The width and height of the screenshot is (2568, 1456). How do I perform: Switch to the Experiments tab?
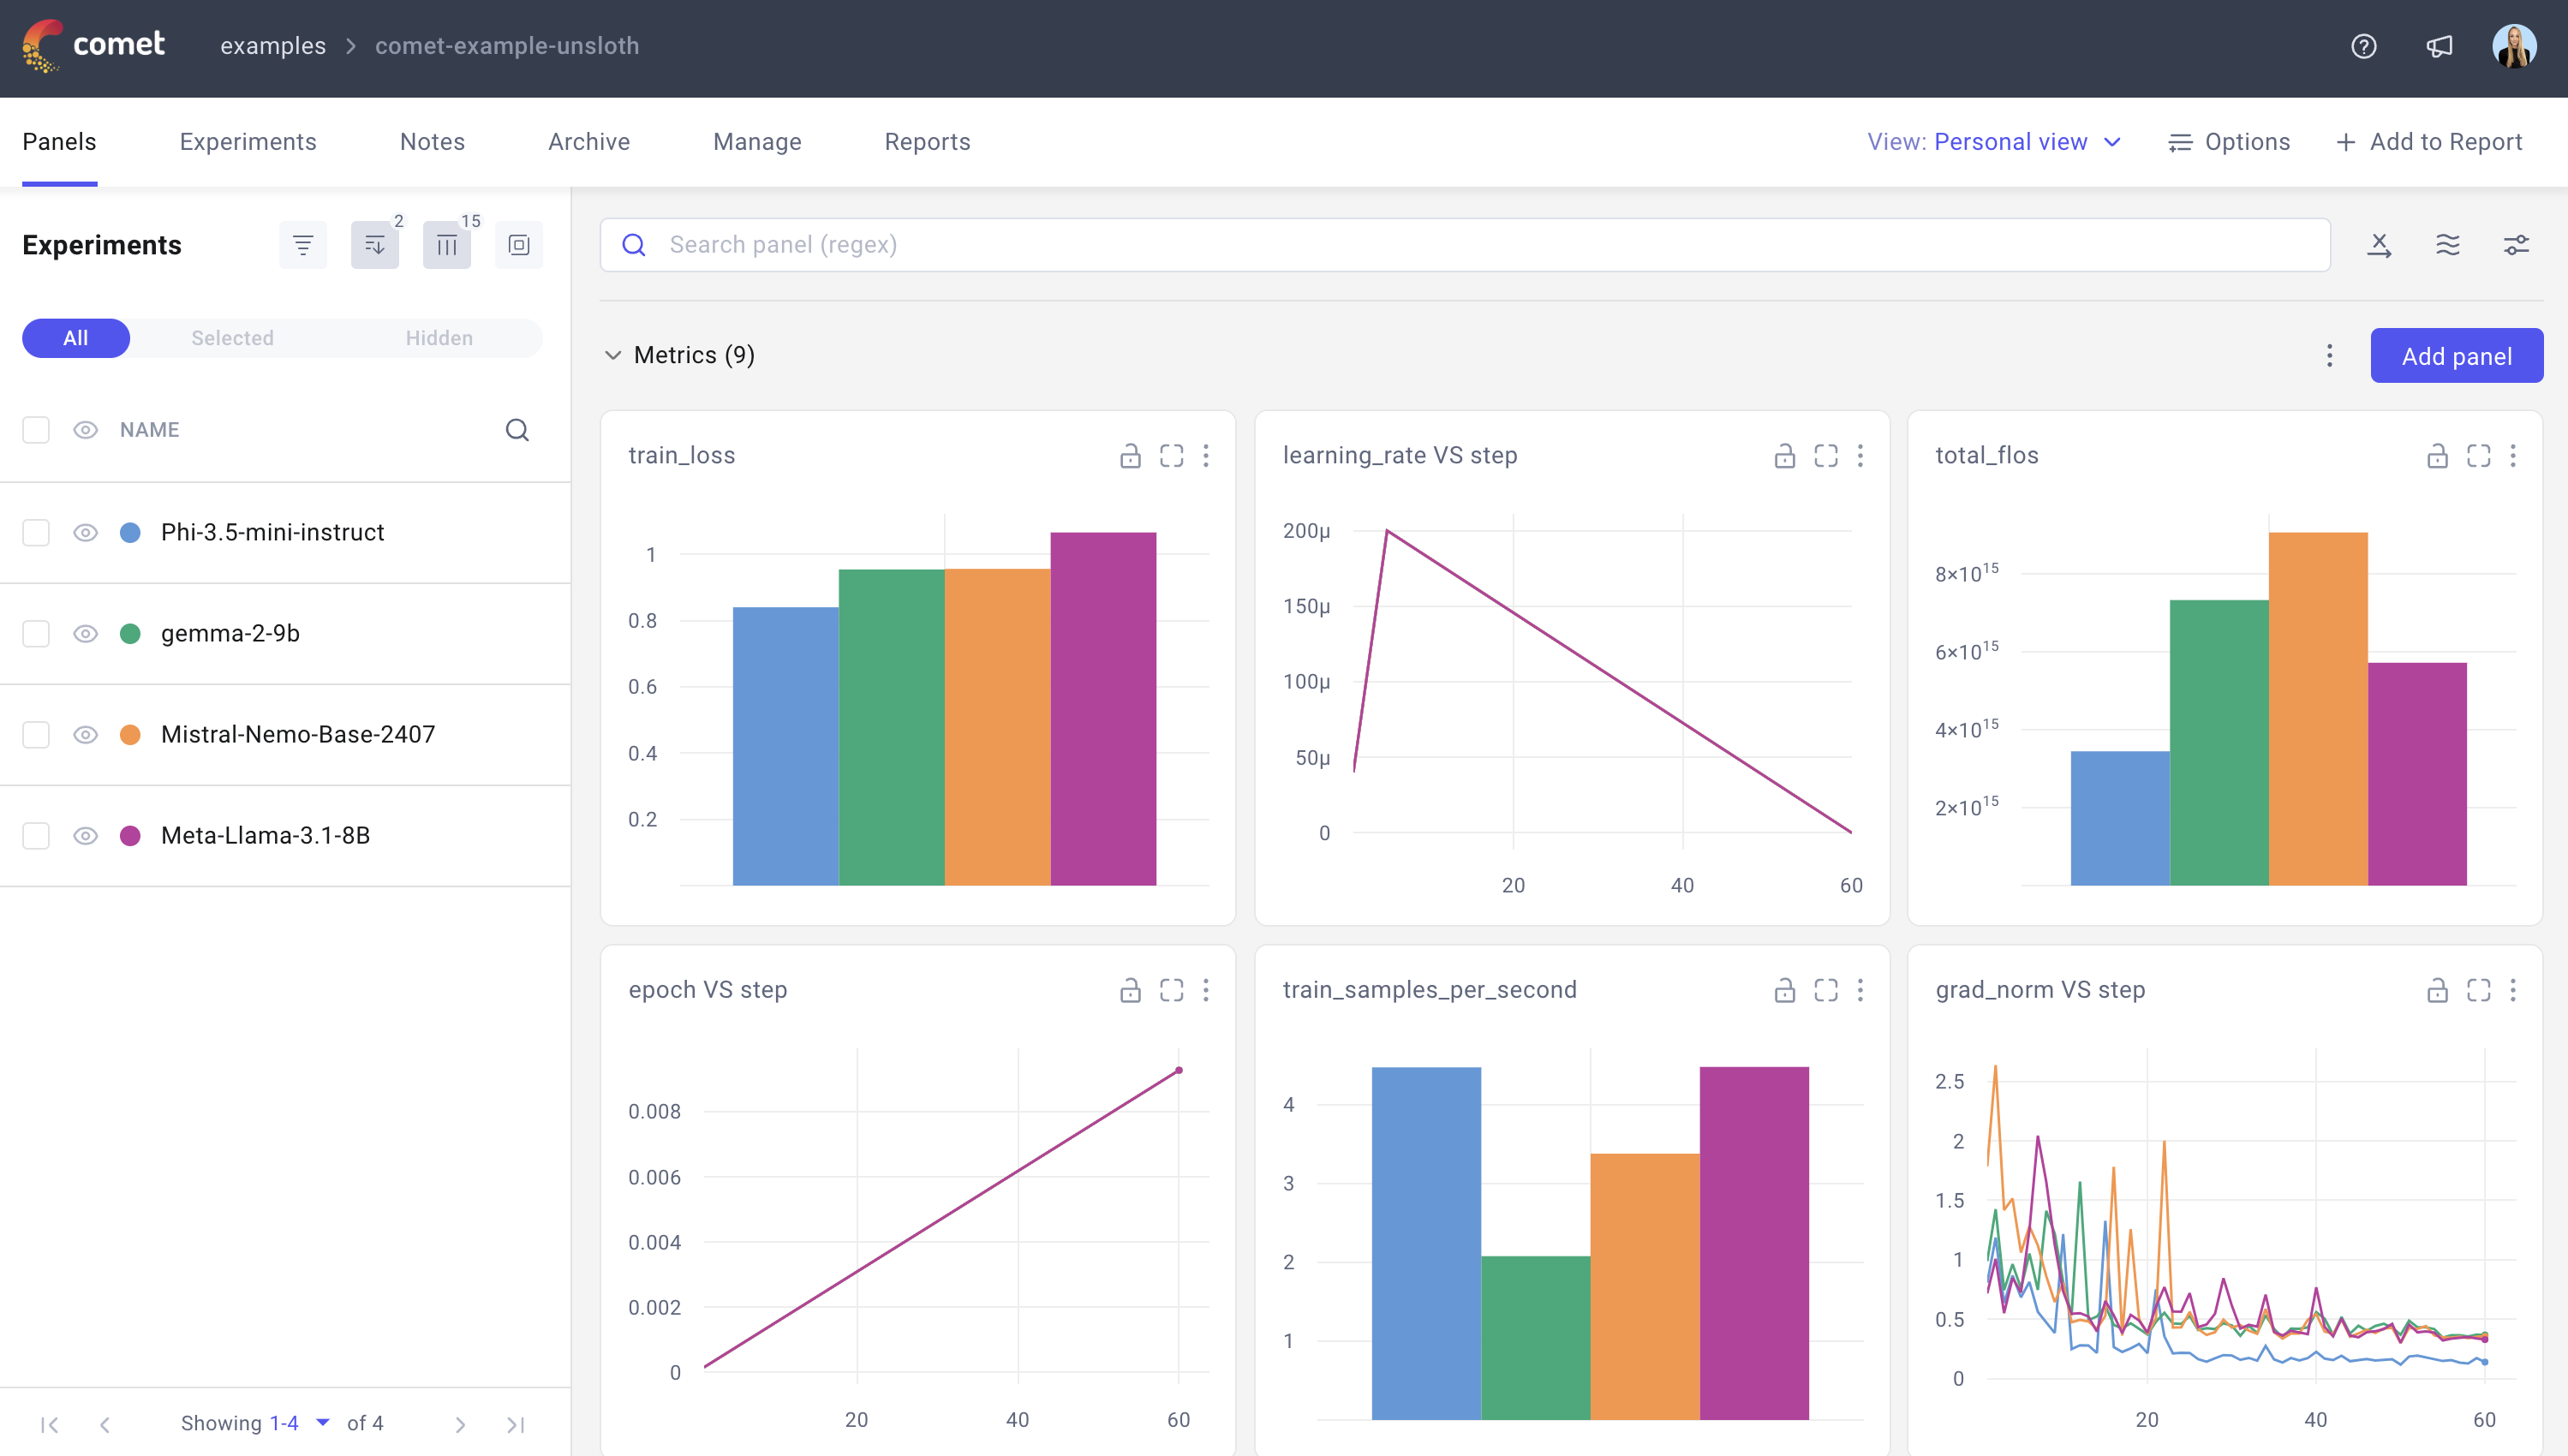coord(248,142)
